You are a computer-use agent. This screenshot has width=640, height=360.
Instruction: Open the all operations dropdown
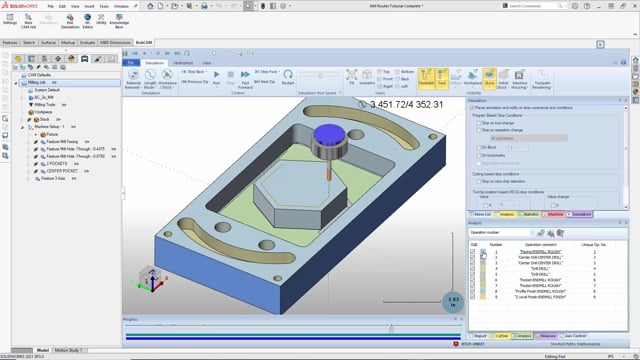(529, 138)
